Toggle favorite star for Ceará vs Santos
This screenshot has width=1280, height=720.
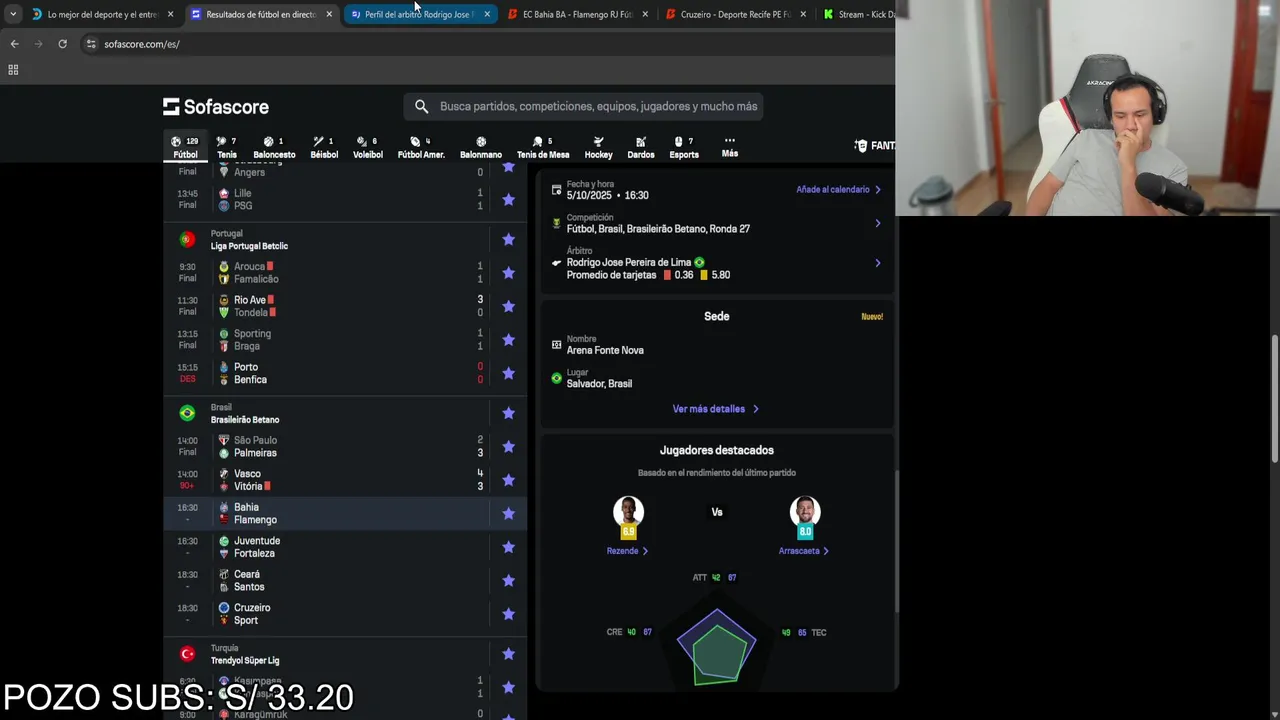[508, 580]
